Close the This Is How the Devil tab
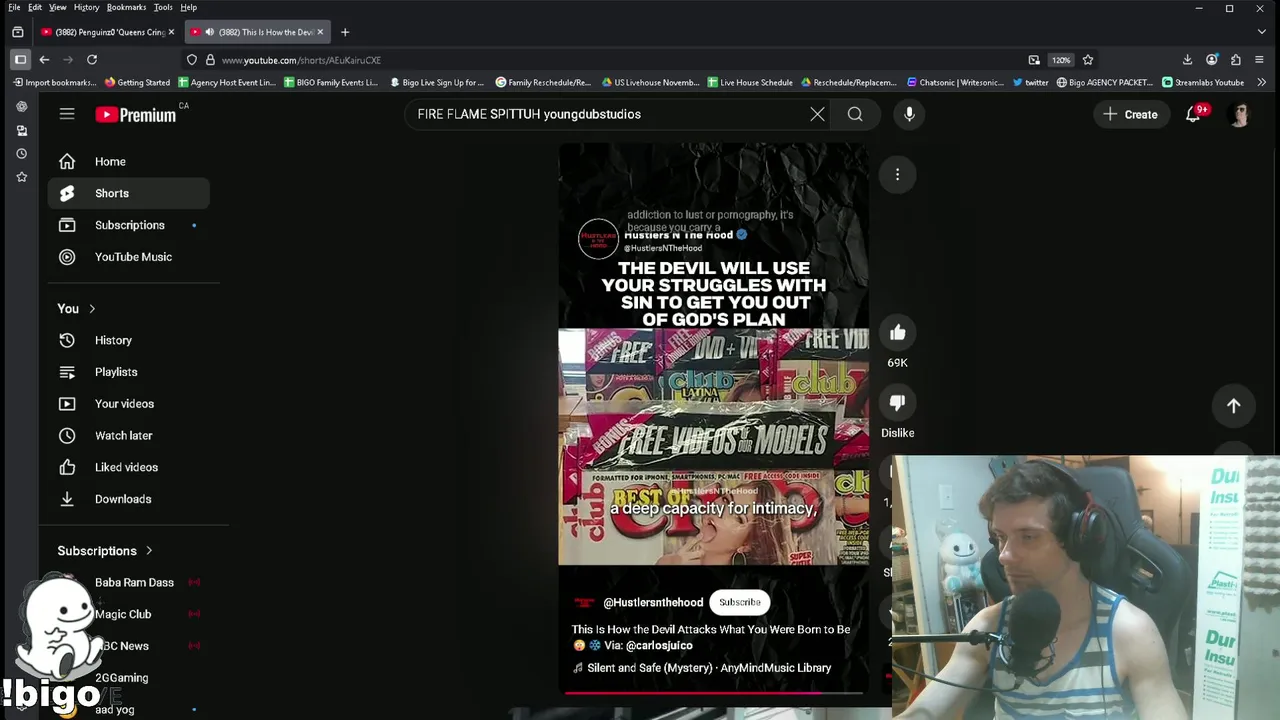1280x720 pixels. click(320, 32)
